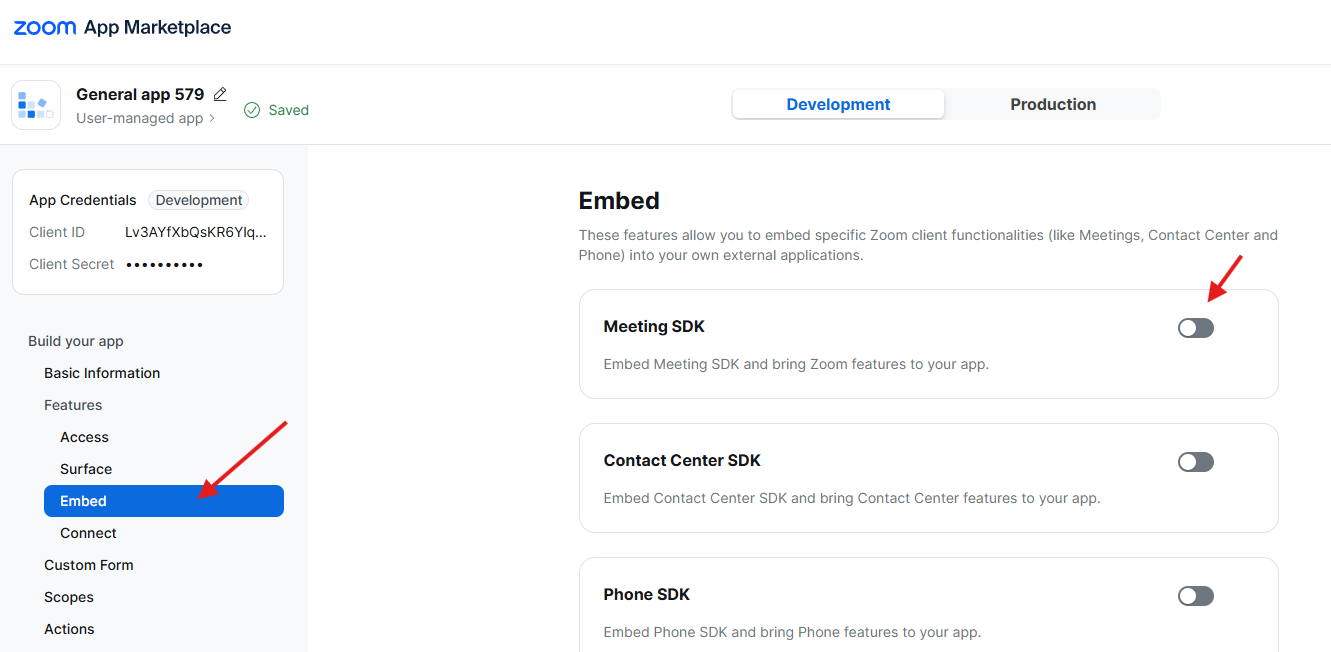Click the truncated Client ID value

196,232
